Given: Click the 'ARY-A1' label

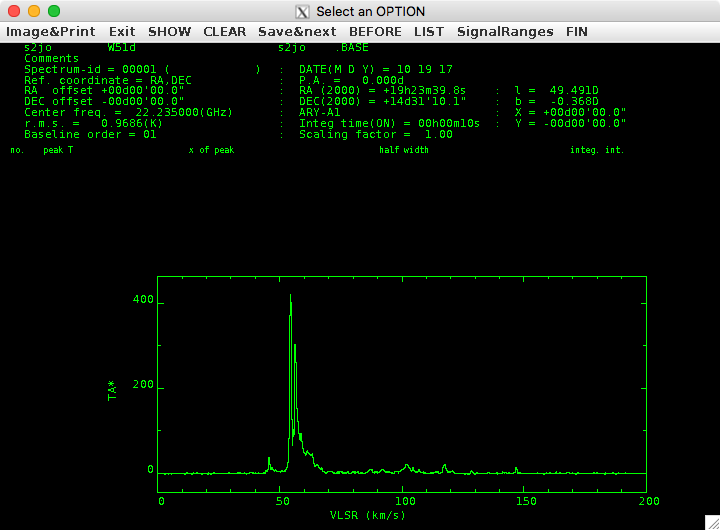Looking at the screenshot, I should click(320, 113).
